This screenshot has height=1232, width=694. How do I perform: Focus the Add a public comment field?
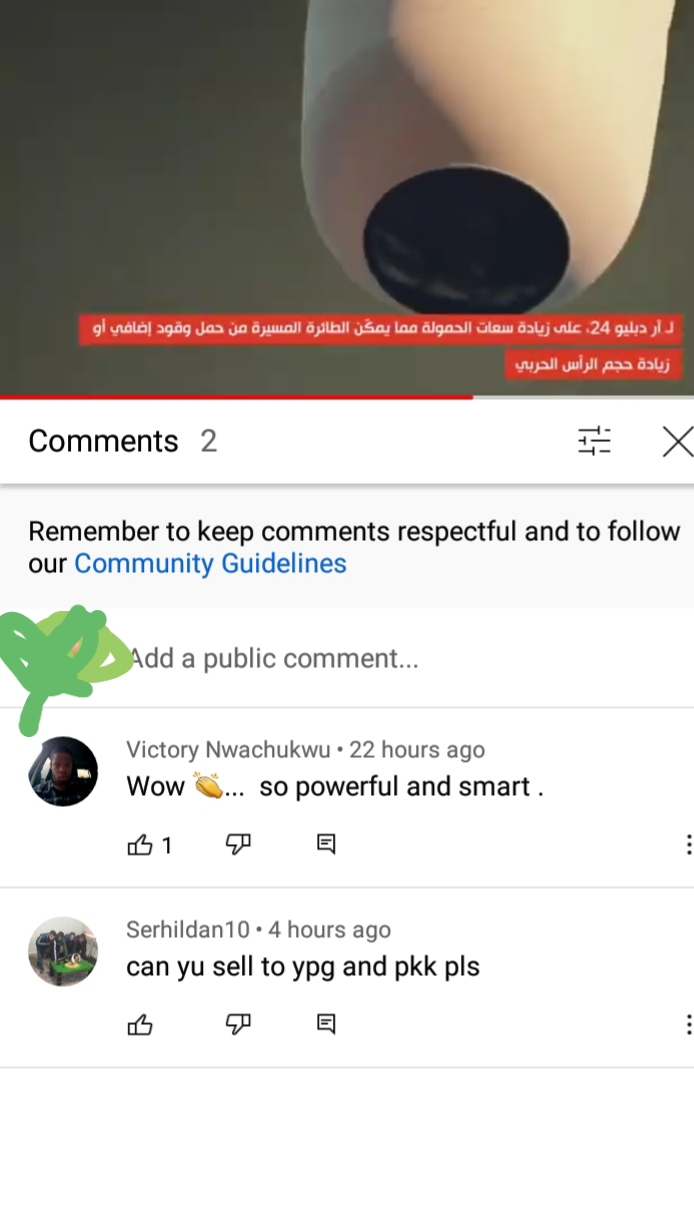(x=400, y=658)
